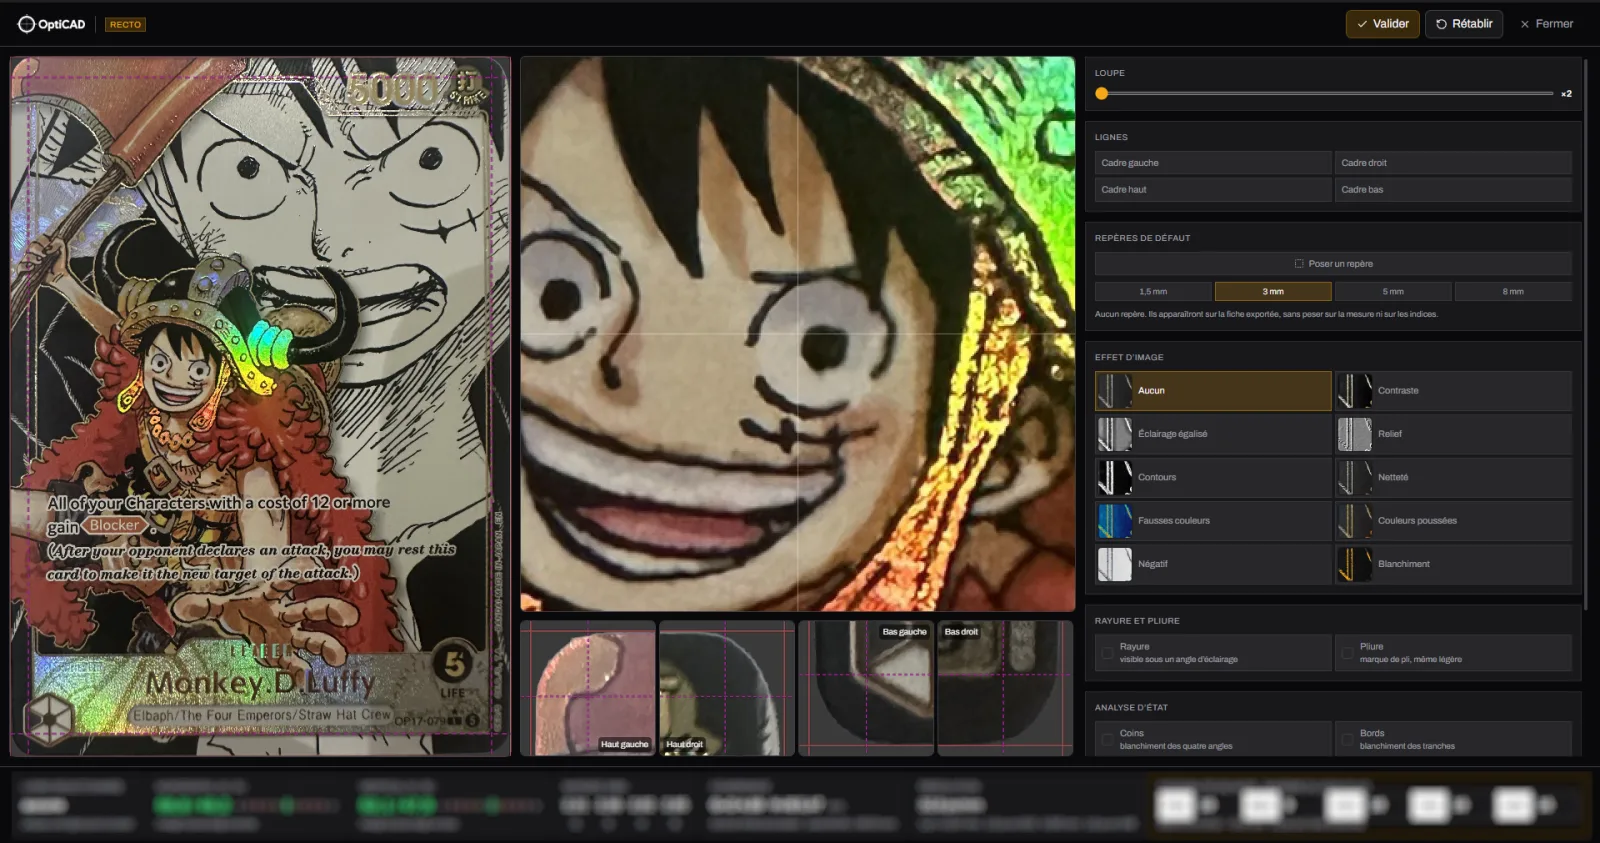Screen dimensions: 1600x843
Task: Select the 1,5 mm marker size
Action: pyautogui.click(x=1153, y=292)
